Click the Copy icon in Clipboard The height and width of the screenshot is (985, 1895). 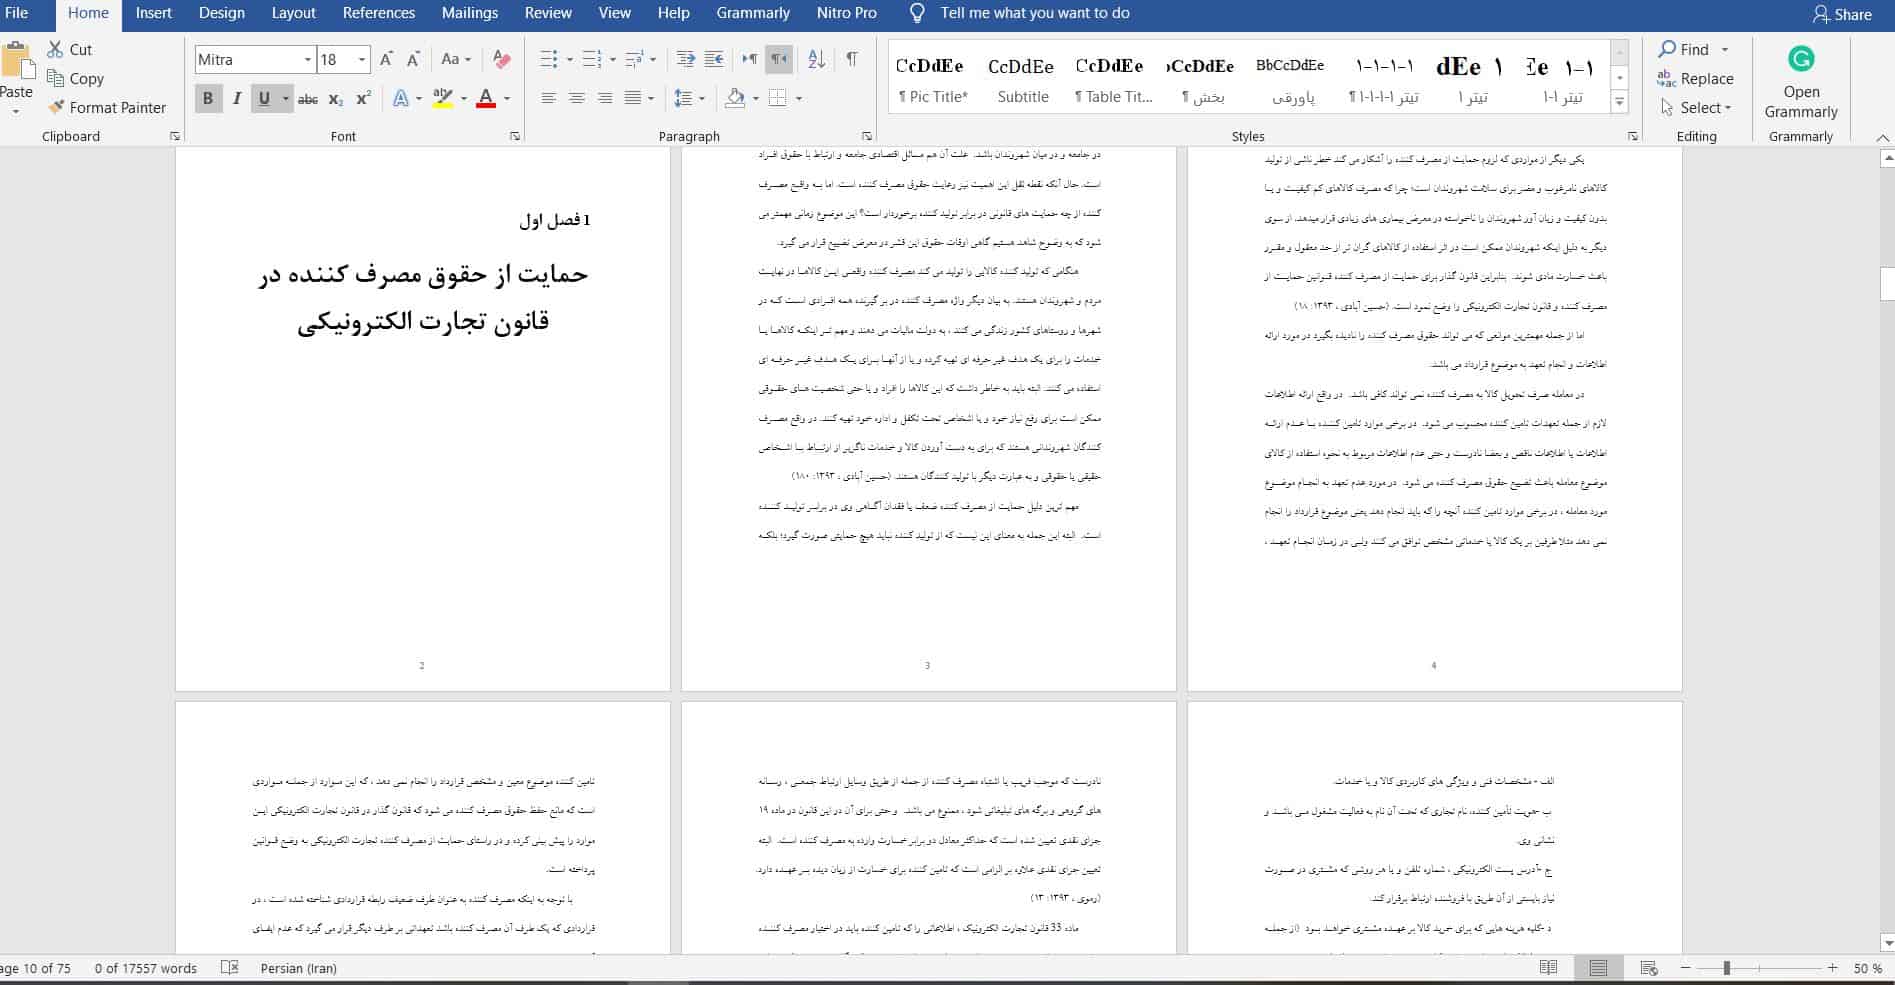tap(56, 78)
